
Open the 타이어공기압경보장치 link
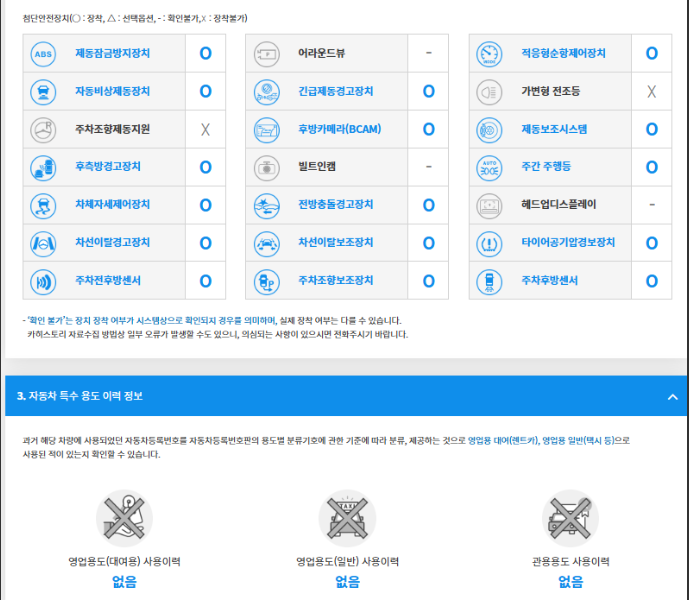568,242
